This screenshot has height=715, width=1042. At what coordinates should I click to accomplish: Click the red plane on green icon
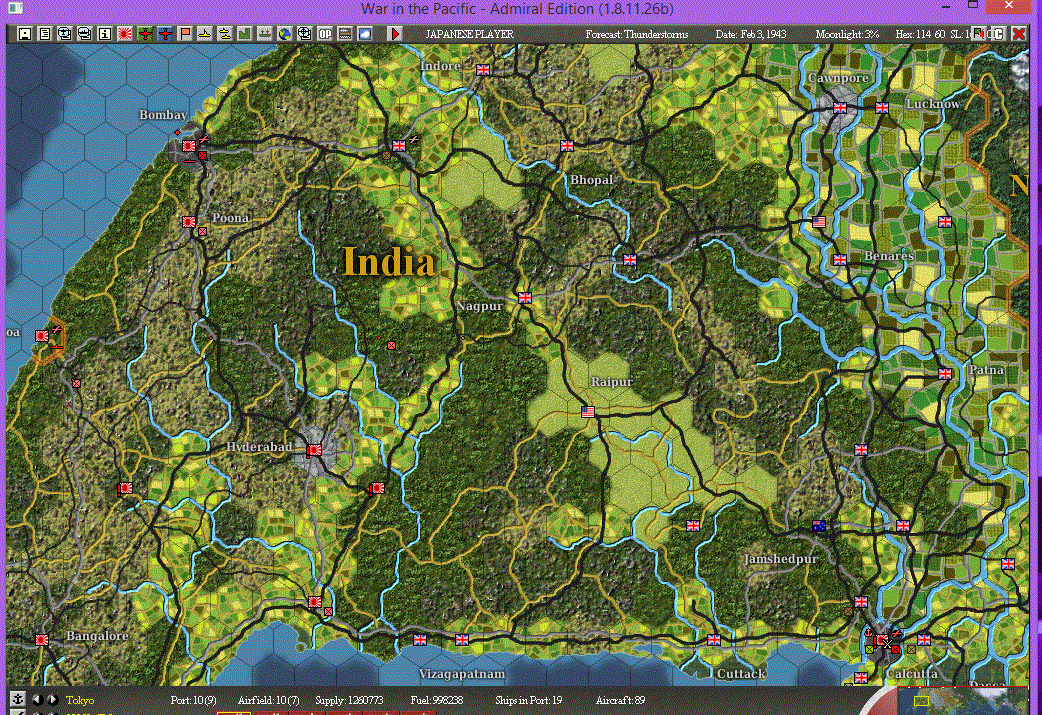pyautogui.click(x=144, y=34)
